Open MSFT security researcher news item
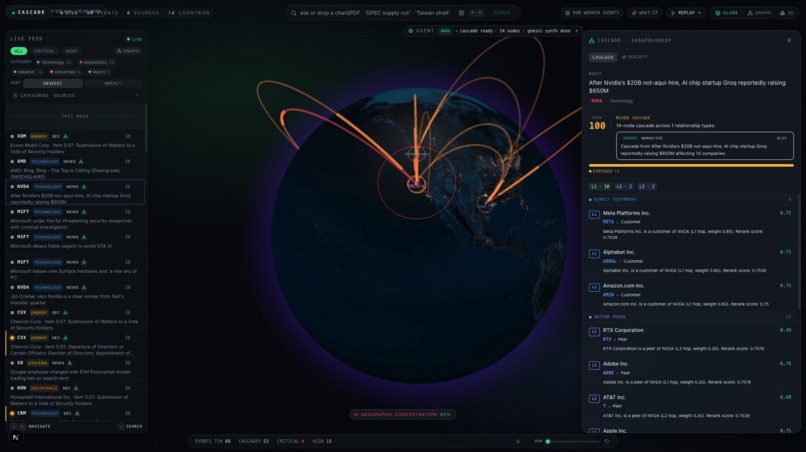This screenshot has height=452, width=806. pos(75,219)
